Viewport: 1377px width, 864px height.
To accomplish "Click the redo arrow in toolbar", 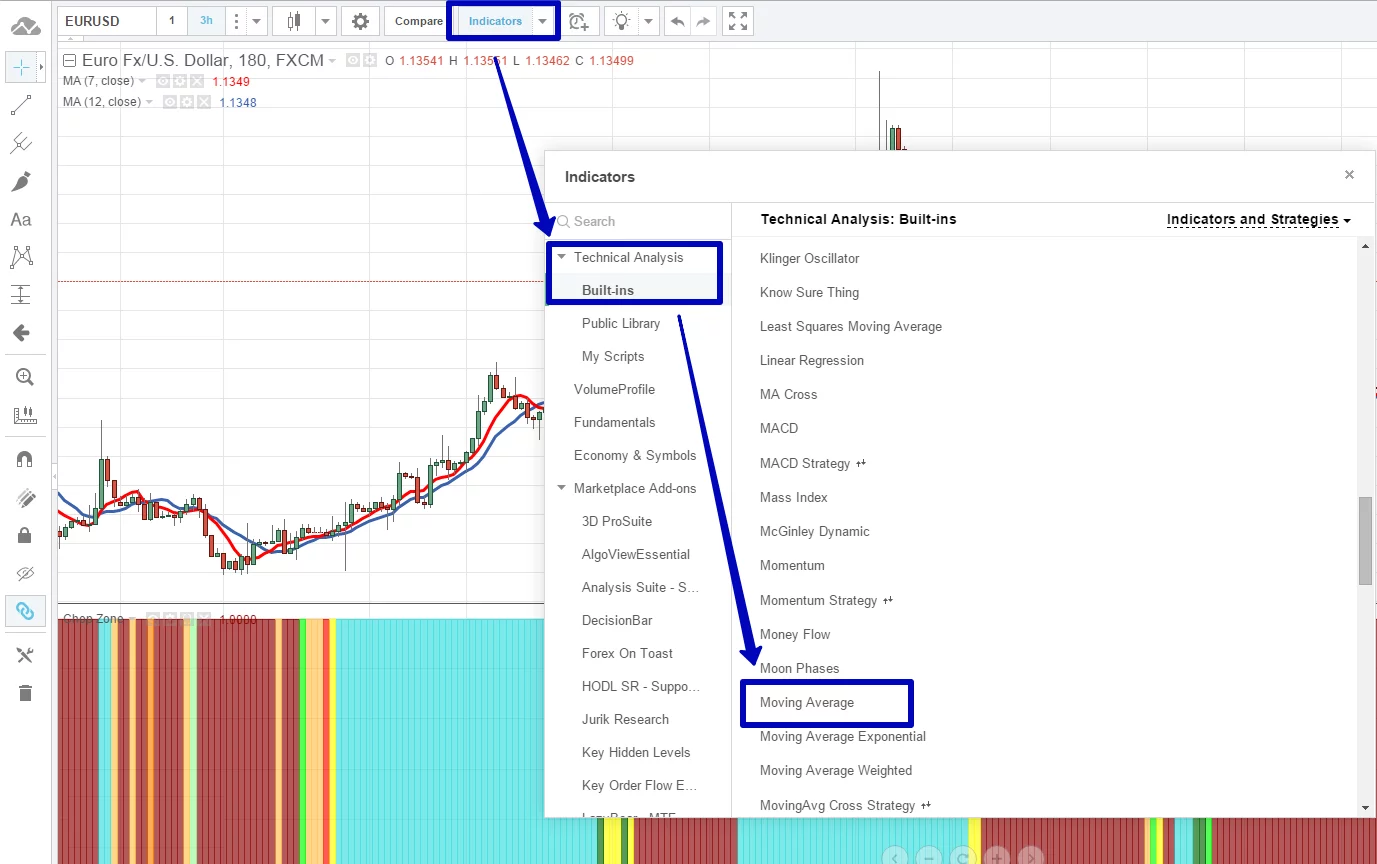I will 703,21.
